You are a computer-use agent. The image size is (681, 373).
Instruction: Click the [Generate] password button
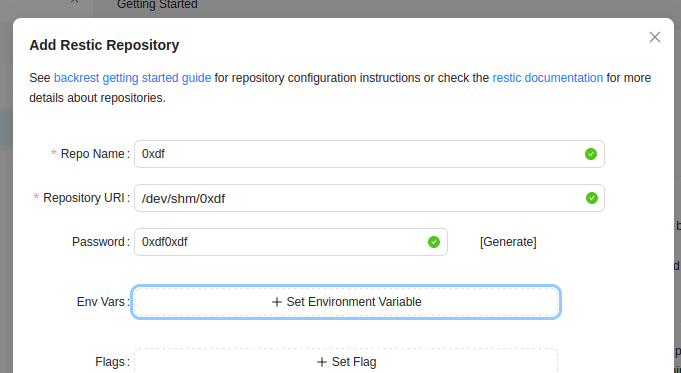(508, 242)
